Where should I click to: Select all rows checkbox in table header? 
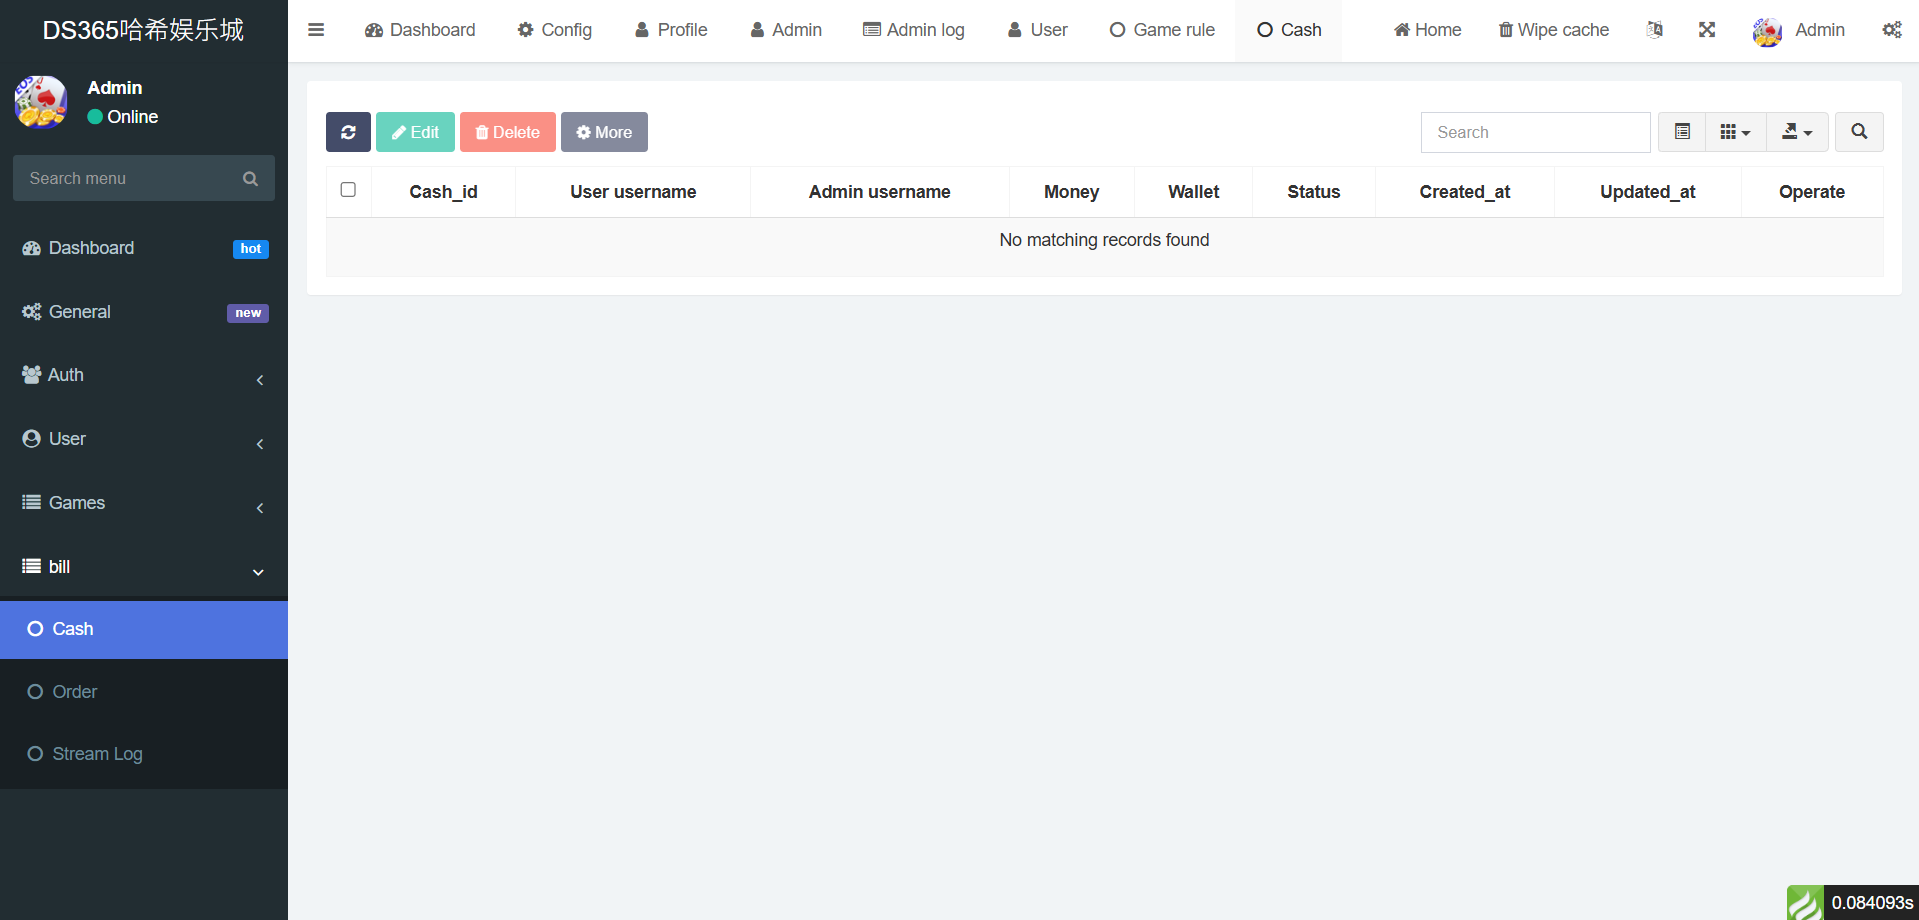click(348, 190)
